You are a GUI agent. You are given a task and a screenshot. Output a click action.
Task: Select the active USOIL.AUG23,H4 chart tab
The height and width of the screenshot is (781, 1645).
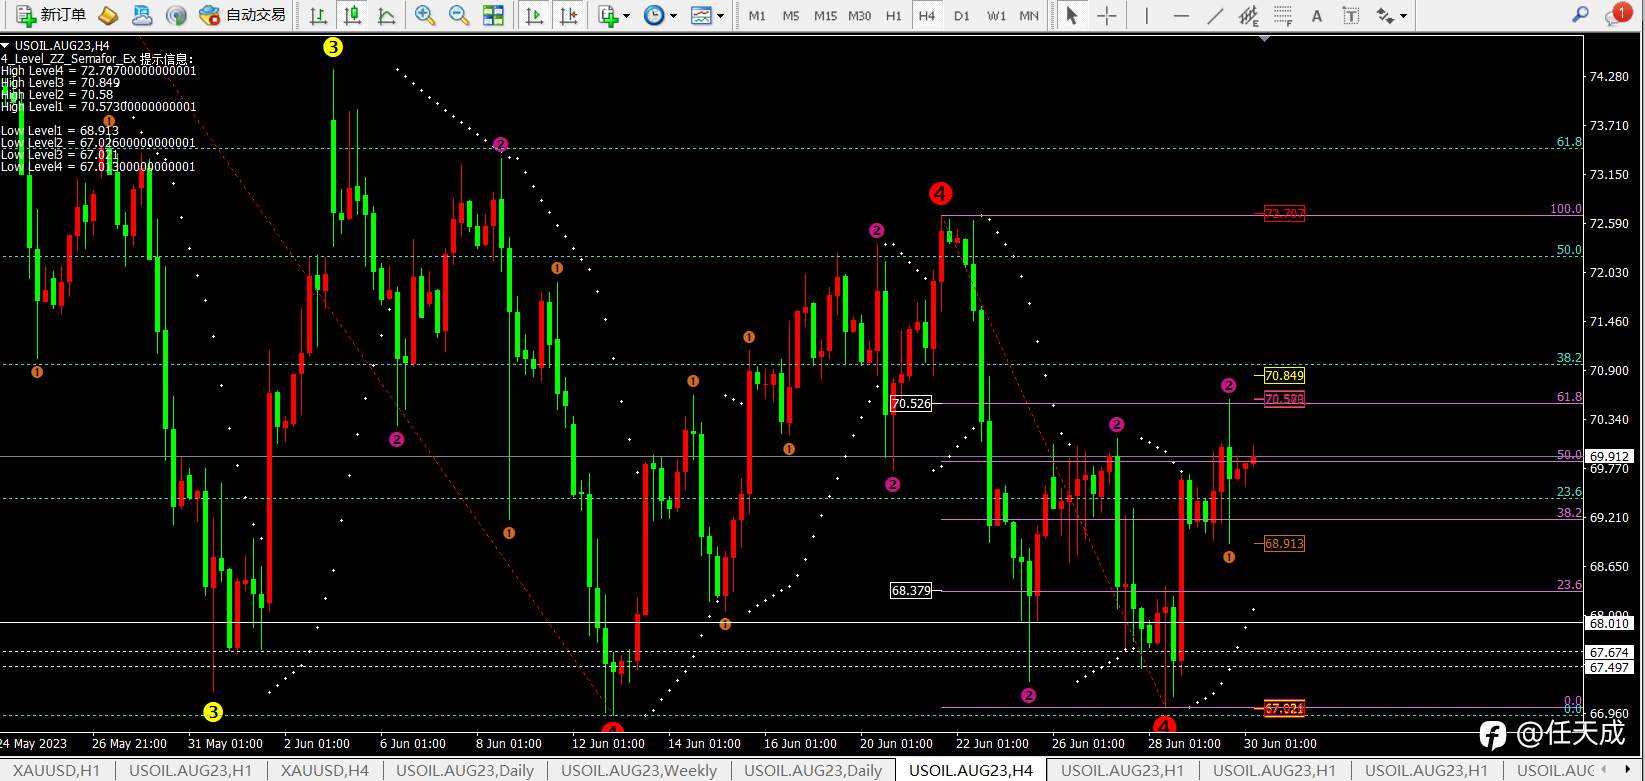971,770
